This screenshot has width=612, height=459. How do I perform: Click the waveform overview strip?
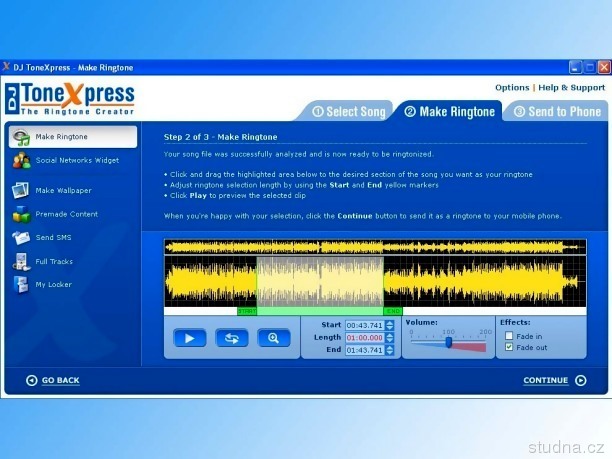(375, 247)
